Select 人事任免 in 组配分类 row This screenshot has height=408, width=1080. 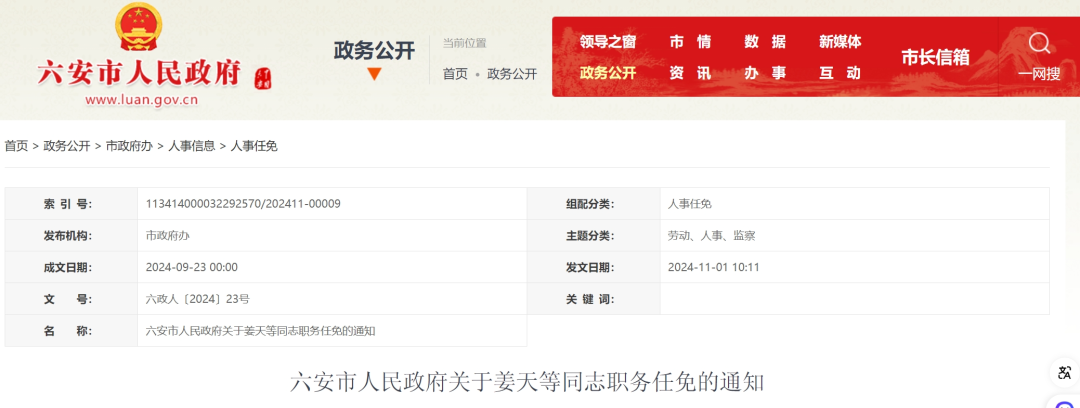click(x=689, y=204)
